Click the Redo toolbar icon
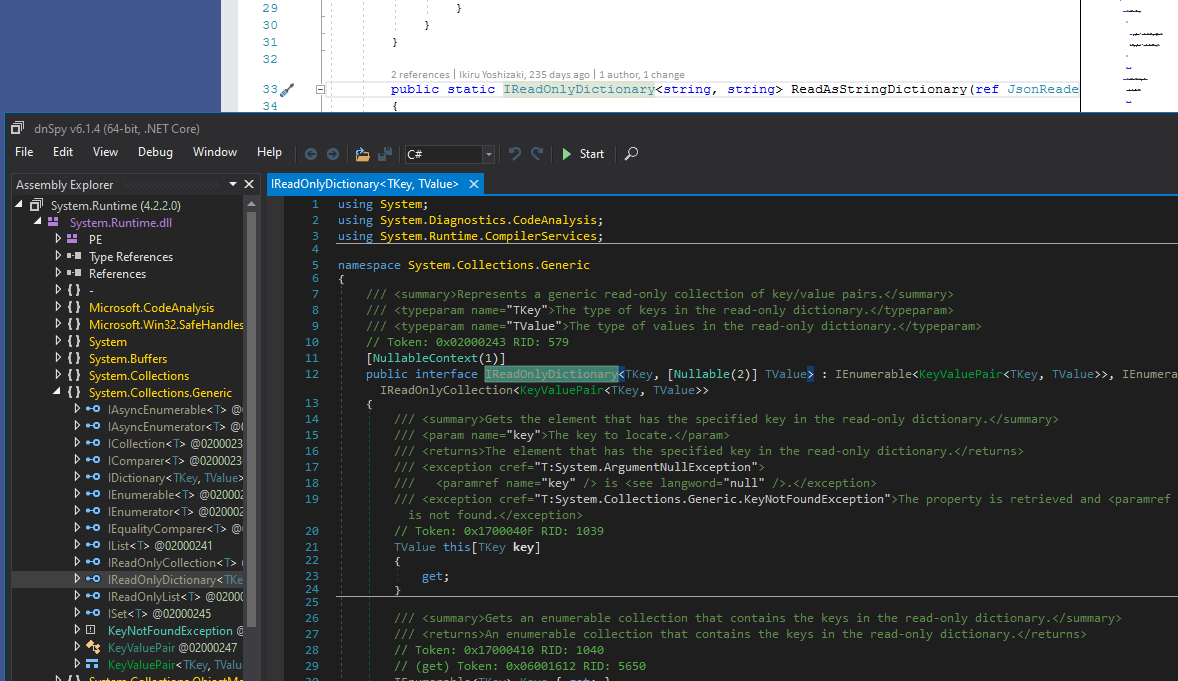Image resolution: width=1178 pixels, height=681 pixels. point(536,154)
